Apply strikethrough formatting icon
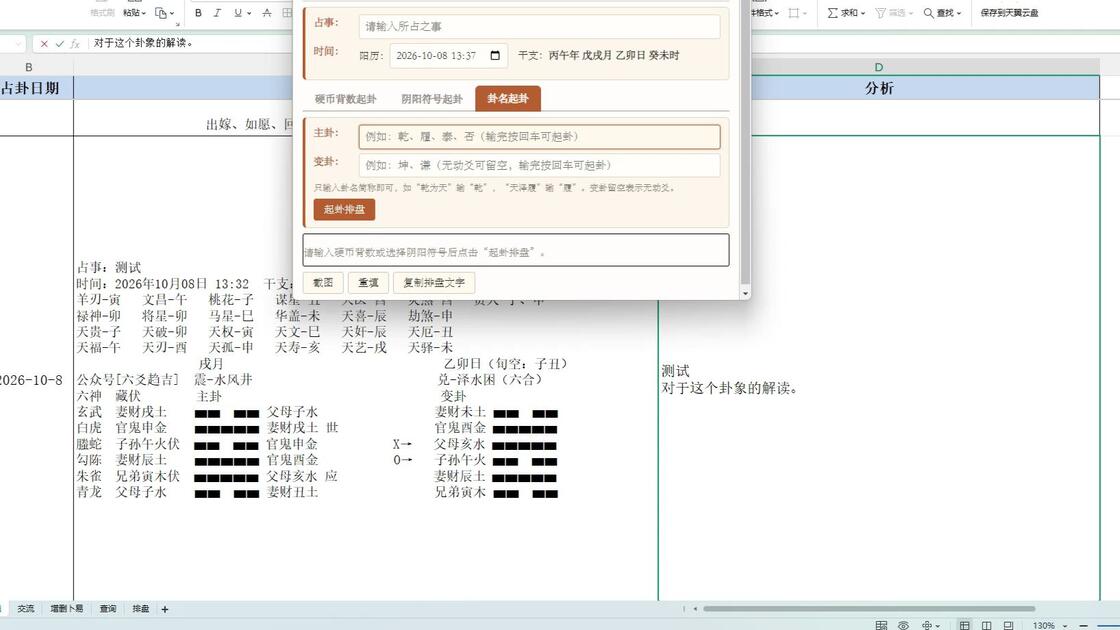 (x=266, y=13)
